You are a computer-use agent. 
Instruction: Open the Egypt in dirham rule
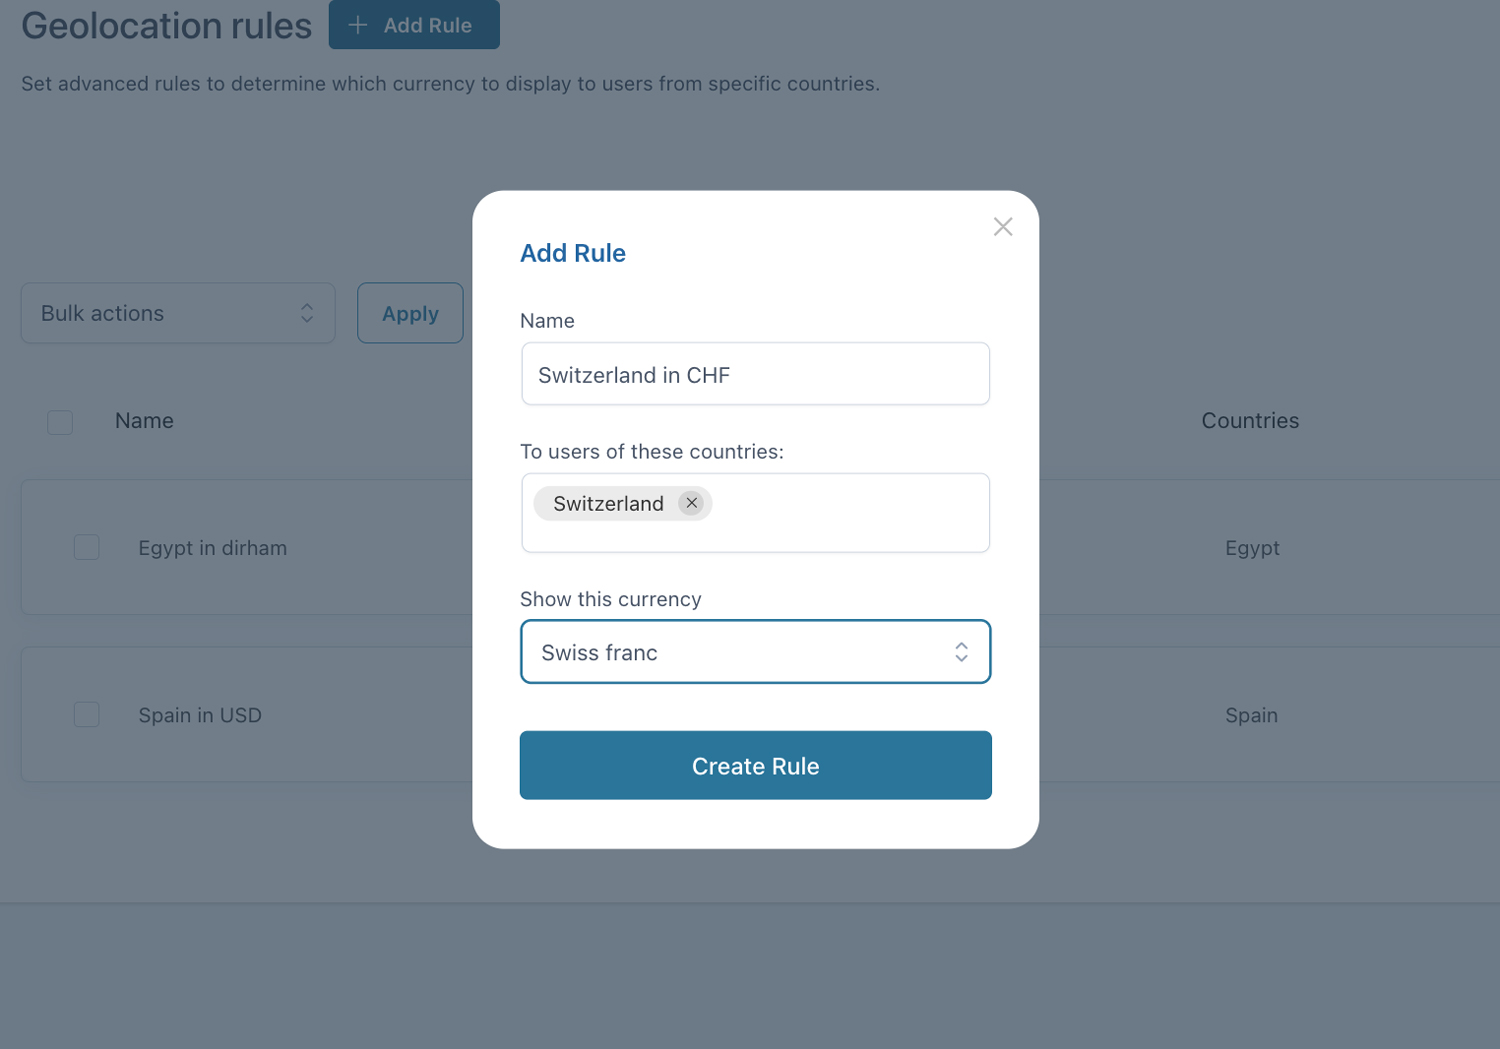tap(212, 548)
